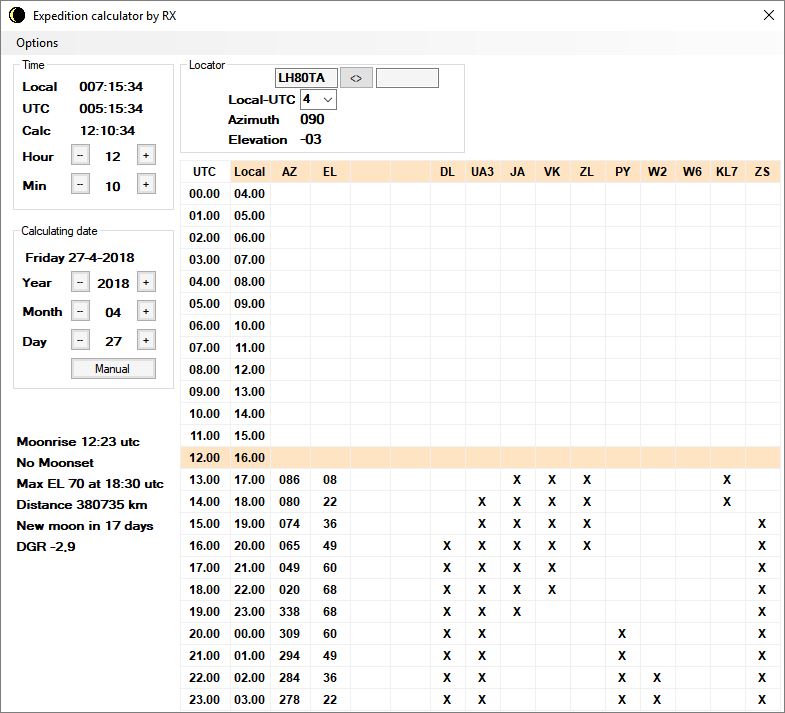Click the ZL column header
Screen dimensions: 785x713
point(587,172)
